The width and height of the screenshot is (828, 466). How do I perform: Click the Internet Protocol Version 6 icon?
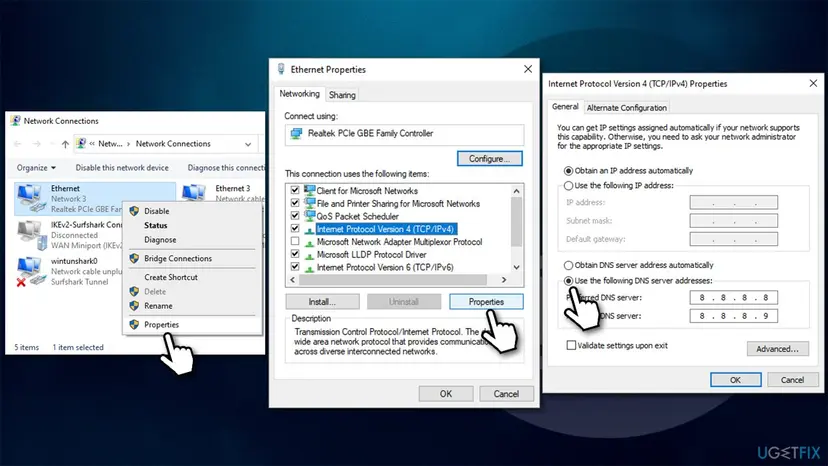click(x=309, y=268)
